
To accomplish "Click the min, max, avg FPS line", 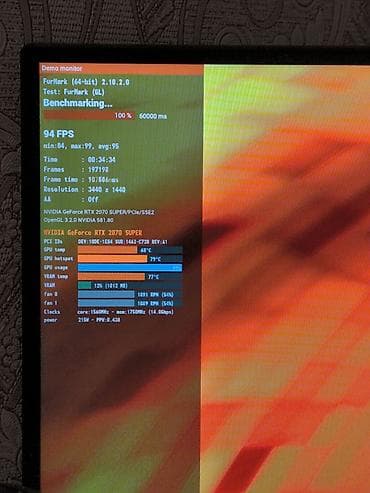I will tap(81, 146).
